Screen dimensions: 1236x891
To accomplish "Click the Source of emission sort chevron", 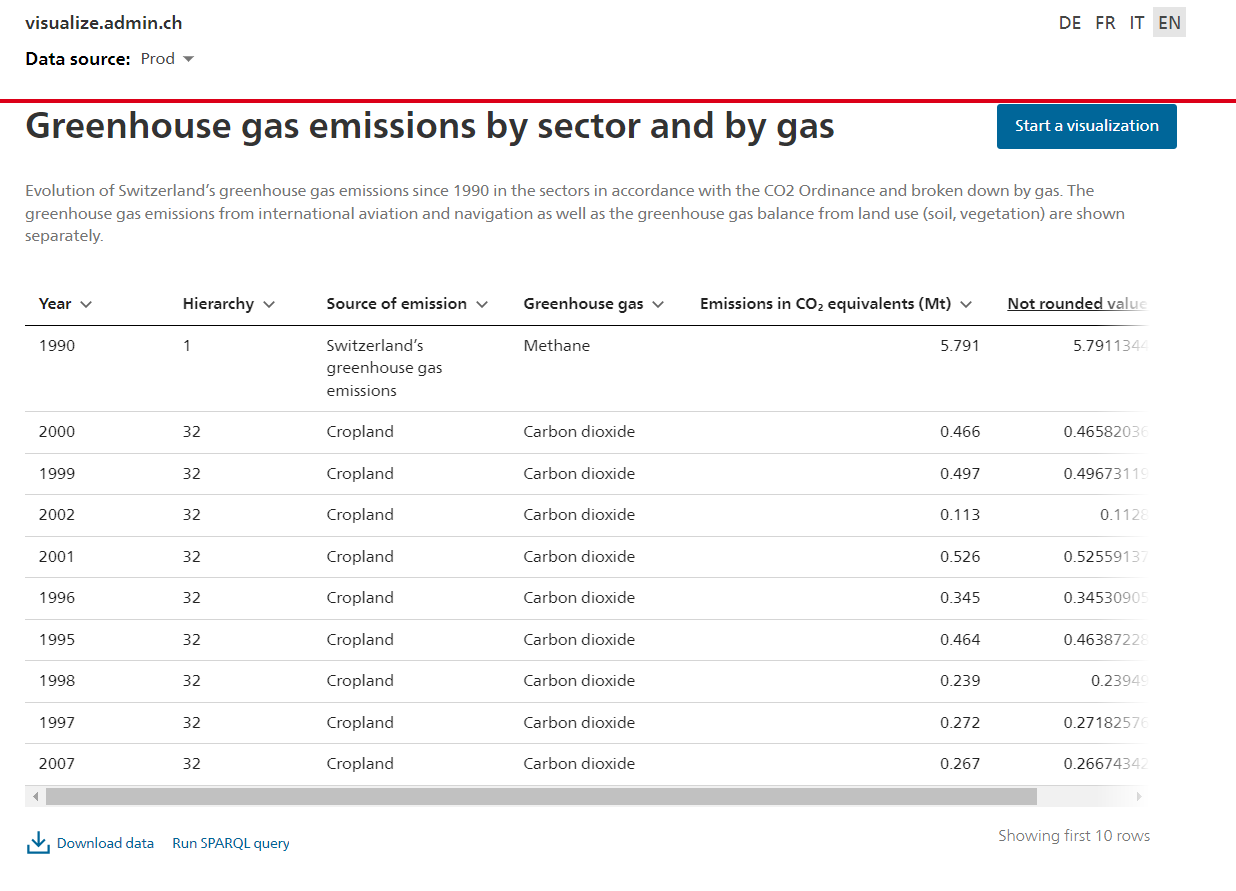I will tap(482, 304).
